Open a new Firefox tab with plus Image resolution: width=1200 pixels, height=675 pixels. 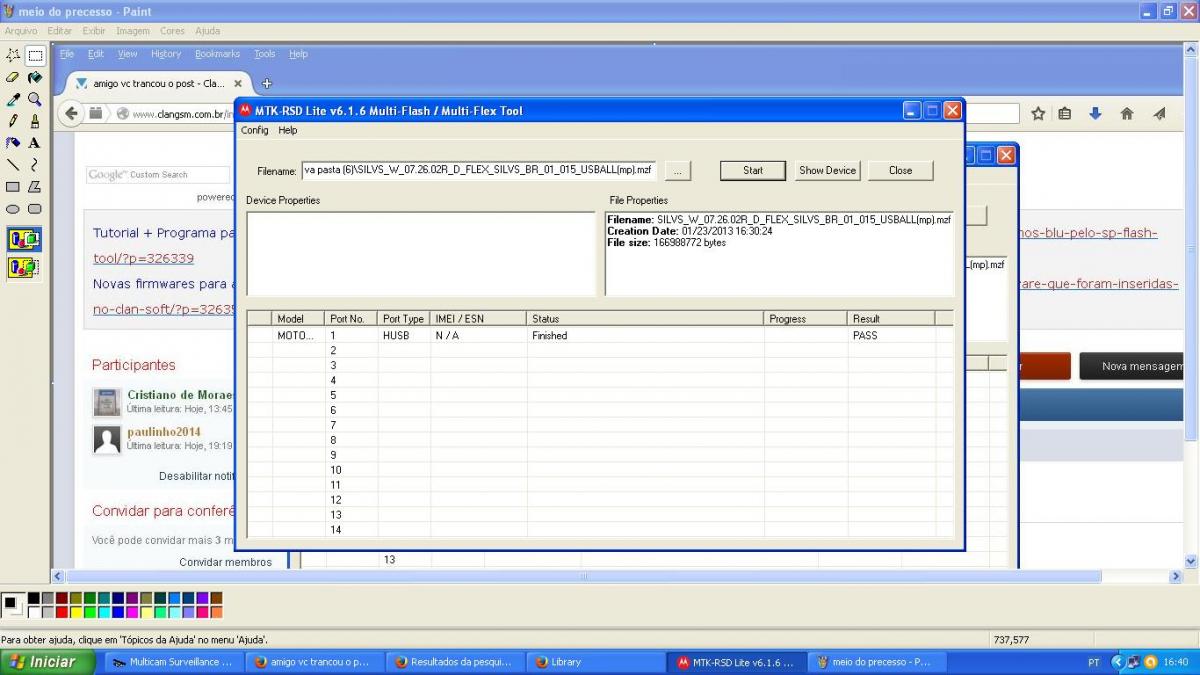coord(266,84)
